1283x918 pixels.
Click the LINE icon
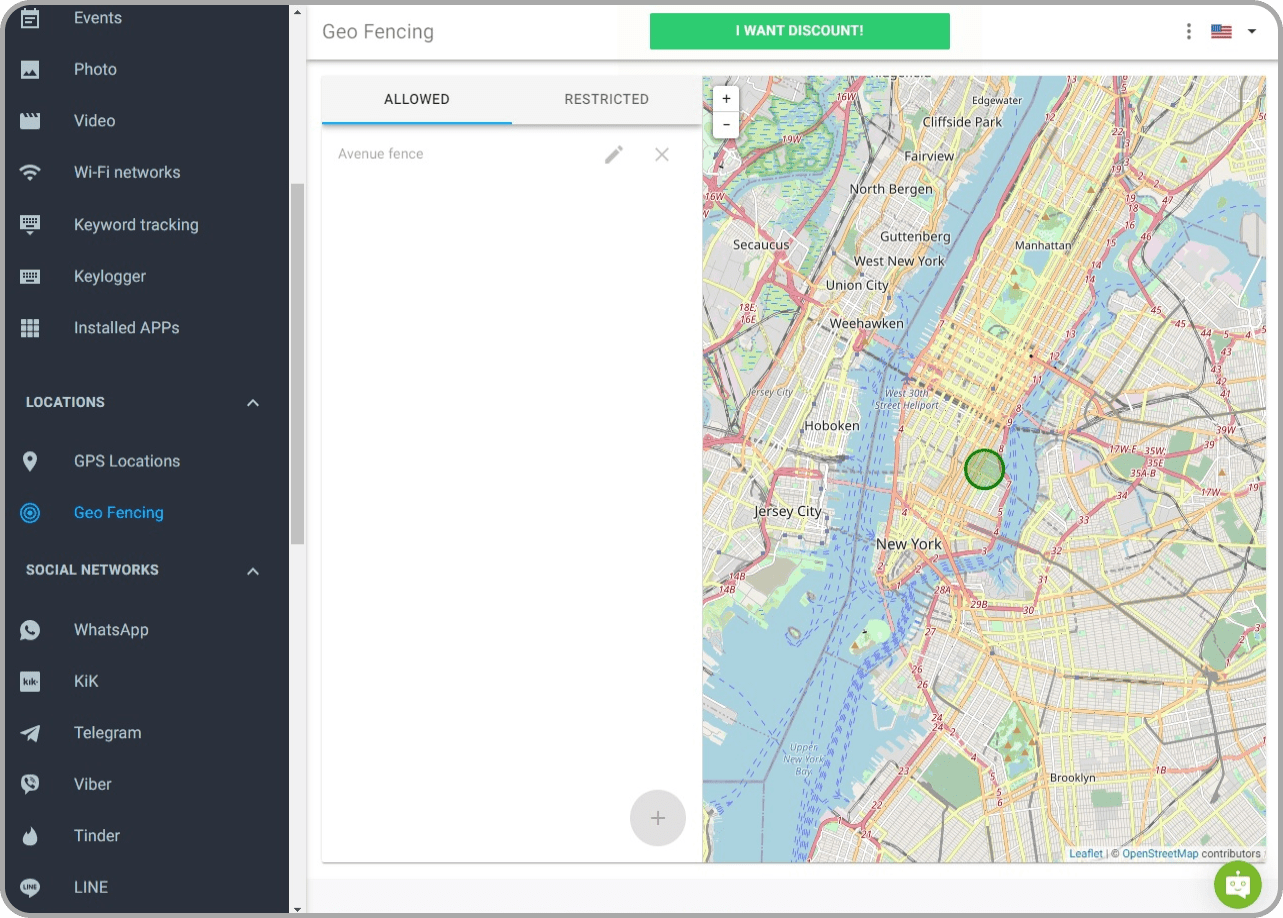point(30,887)
